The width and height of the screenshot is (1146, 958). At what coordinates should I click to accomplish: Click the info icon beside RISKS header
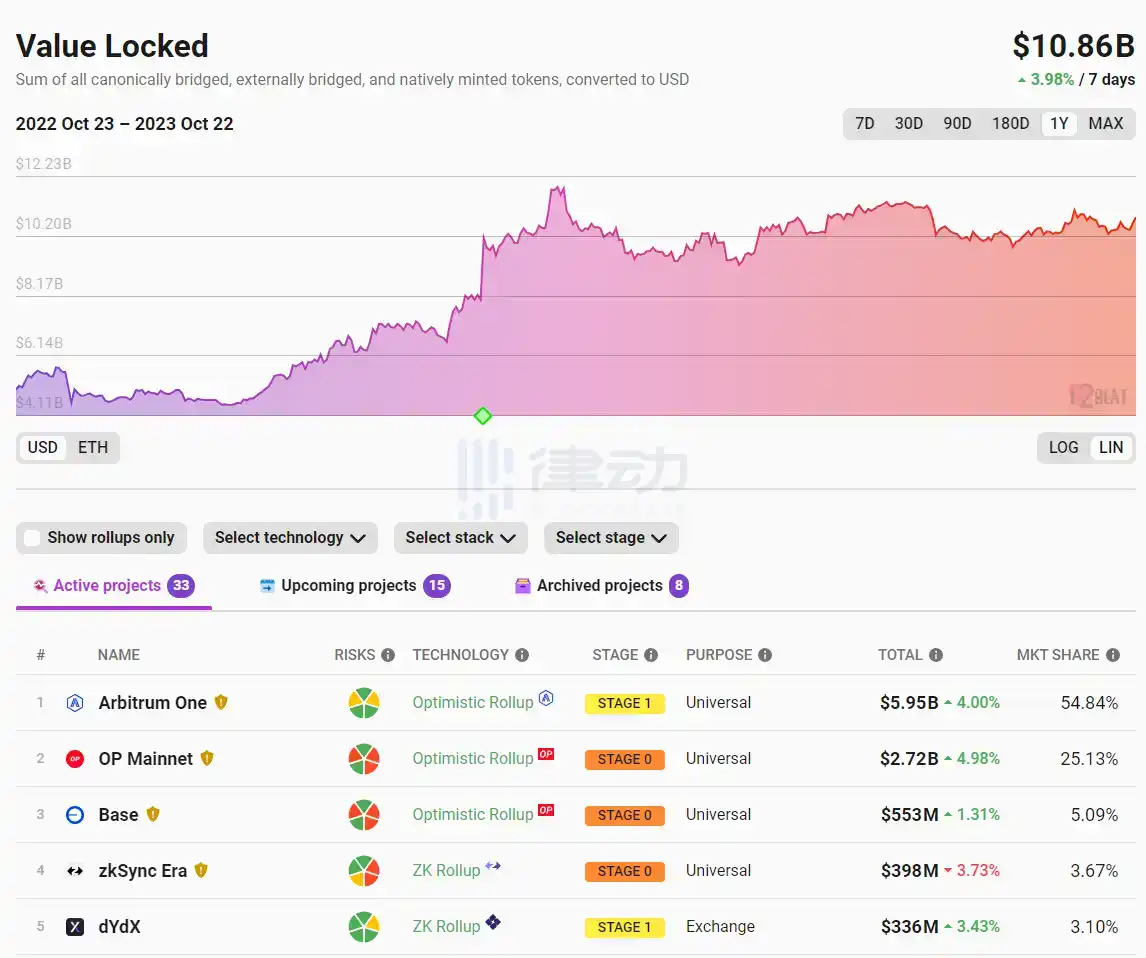pos(388,655)
